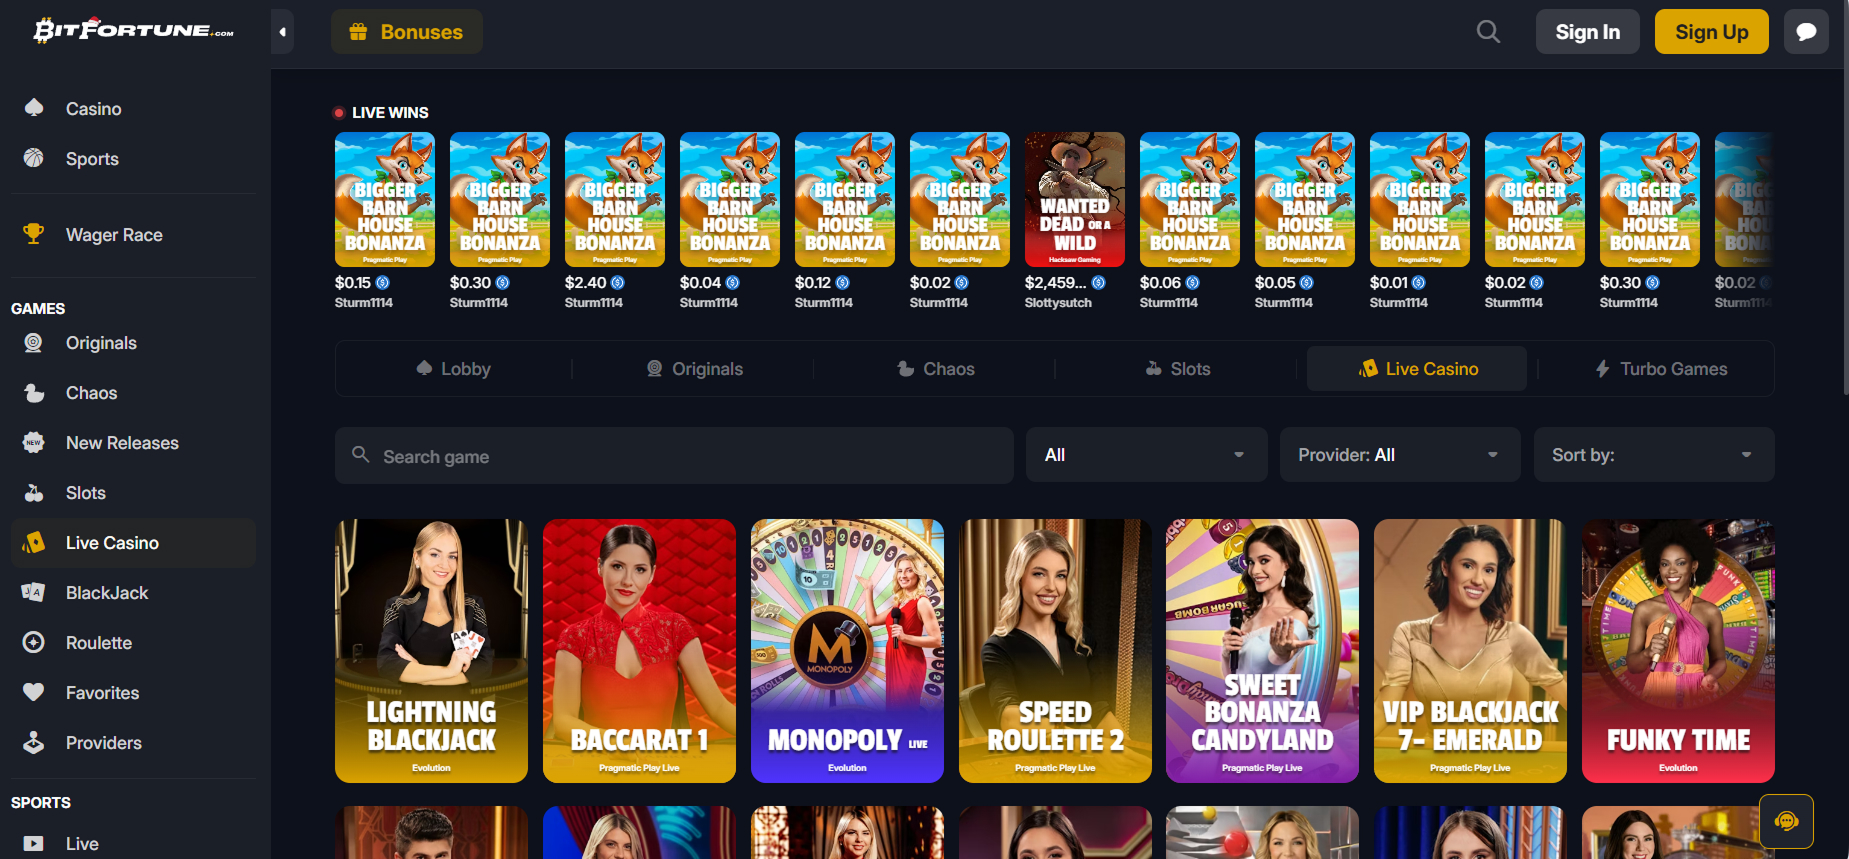Image resolution: width=1849 pixels, height=859 pixels.
Task: Click the BlackJack cards icon in sidebar
Action: (34, 592)
